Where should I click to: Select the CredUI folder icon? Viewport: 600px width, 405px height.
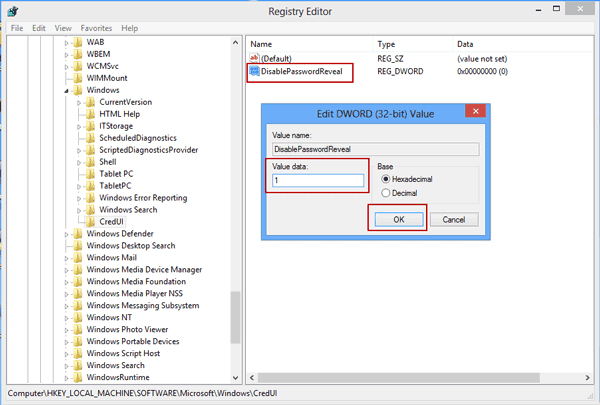tap(90, 221)
